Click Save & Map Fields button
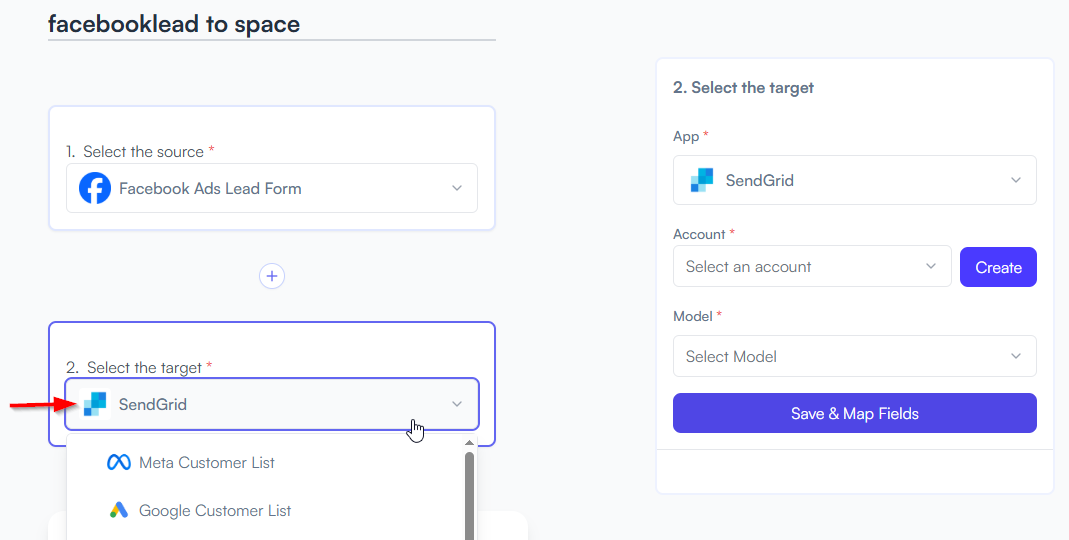The height and width of the screenshot is (540, 1069). tap(854, 413)
